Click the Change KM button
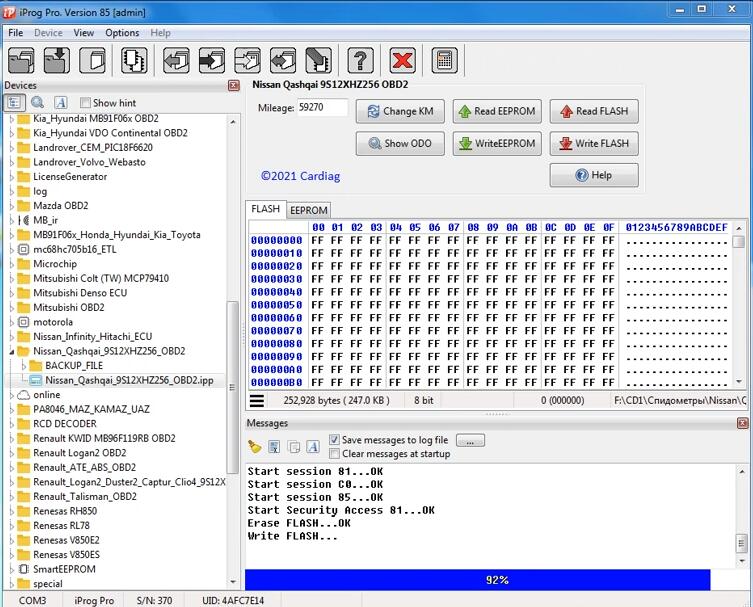This screenshot has height=607, width=753. (x=400, y=111)
